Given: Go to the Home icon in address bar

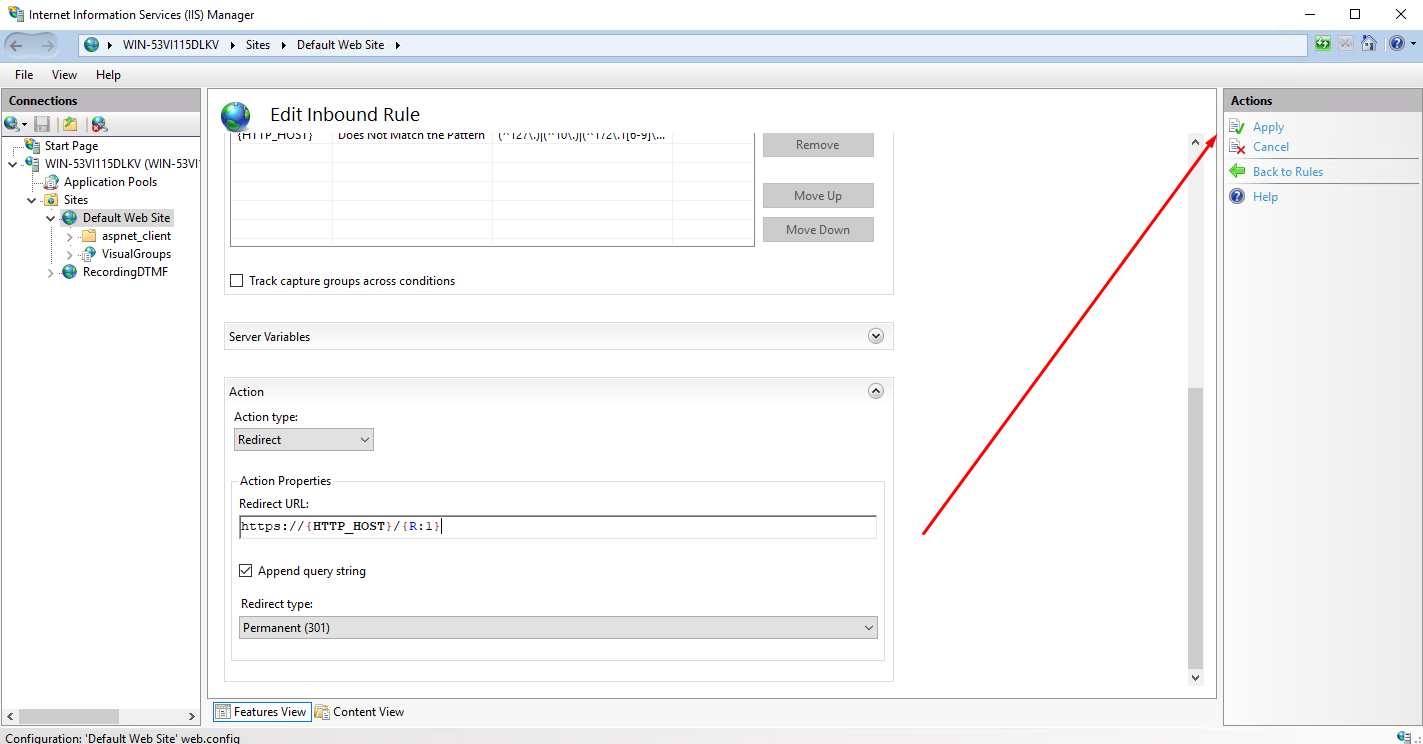Looking at the screenshot, I should (1369, 44).
